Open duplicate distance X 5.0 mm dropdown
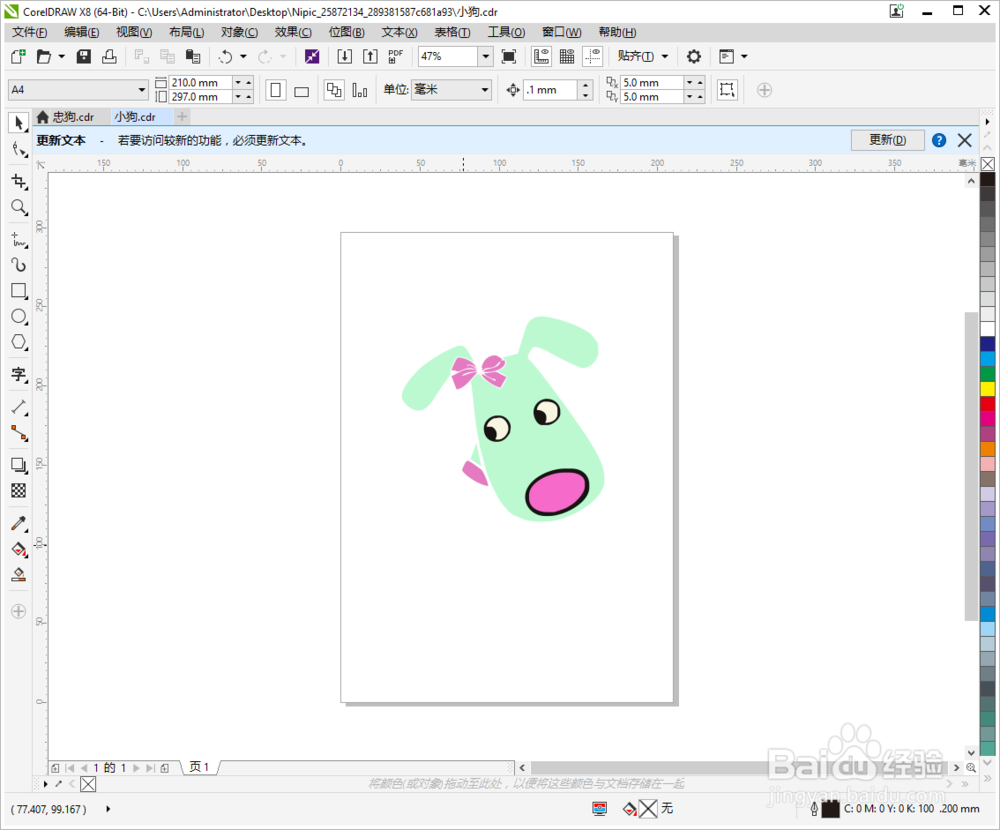The width and height of the screenshot is (1000, 830). 689,83
